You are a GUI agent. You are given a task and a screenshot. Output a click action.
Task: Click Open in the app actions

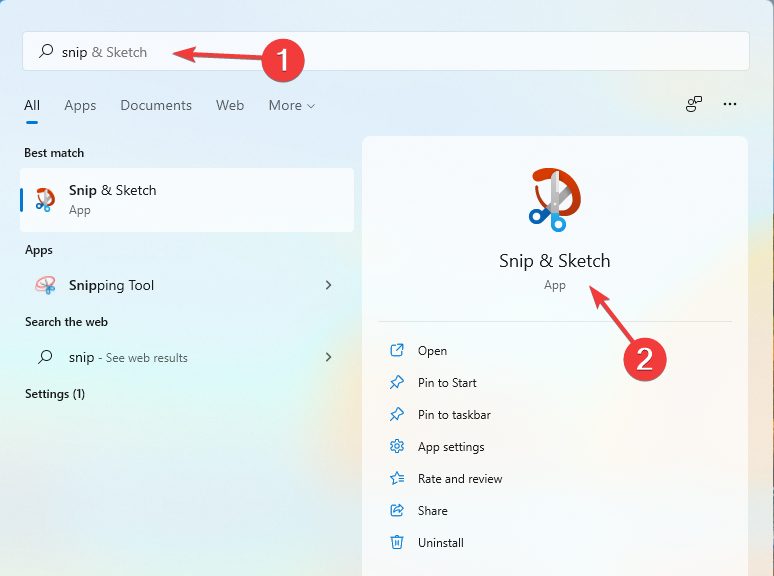(432, 351)
